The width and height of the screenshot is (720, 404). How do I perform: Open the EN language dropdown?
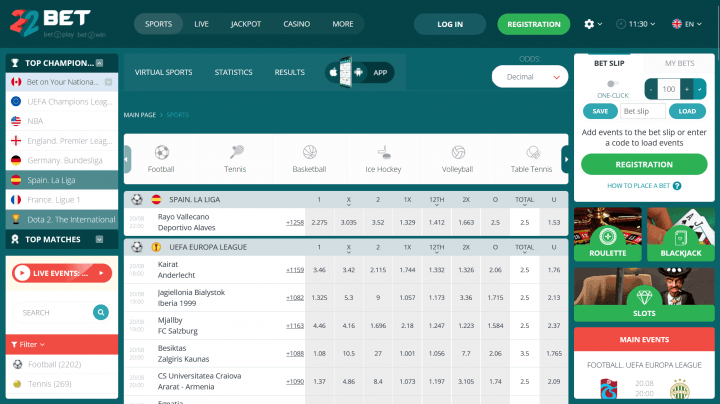687,24
